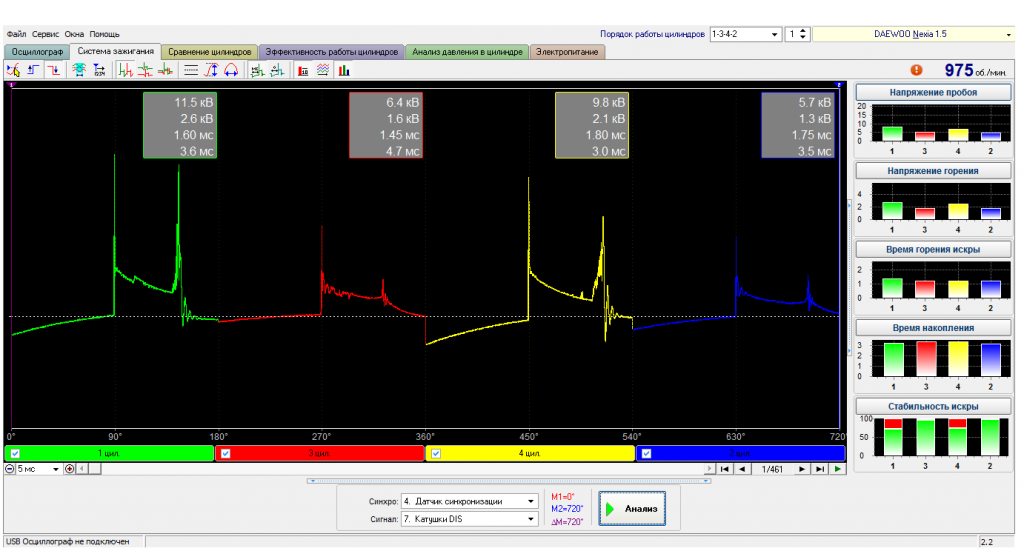
Task: Select overlaid cylinders display mode icon
Action: [x=165, y=70]
